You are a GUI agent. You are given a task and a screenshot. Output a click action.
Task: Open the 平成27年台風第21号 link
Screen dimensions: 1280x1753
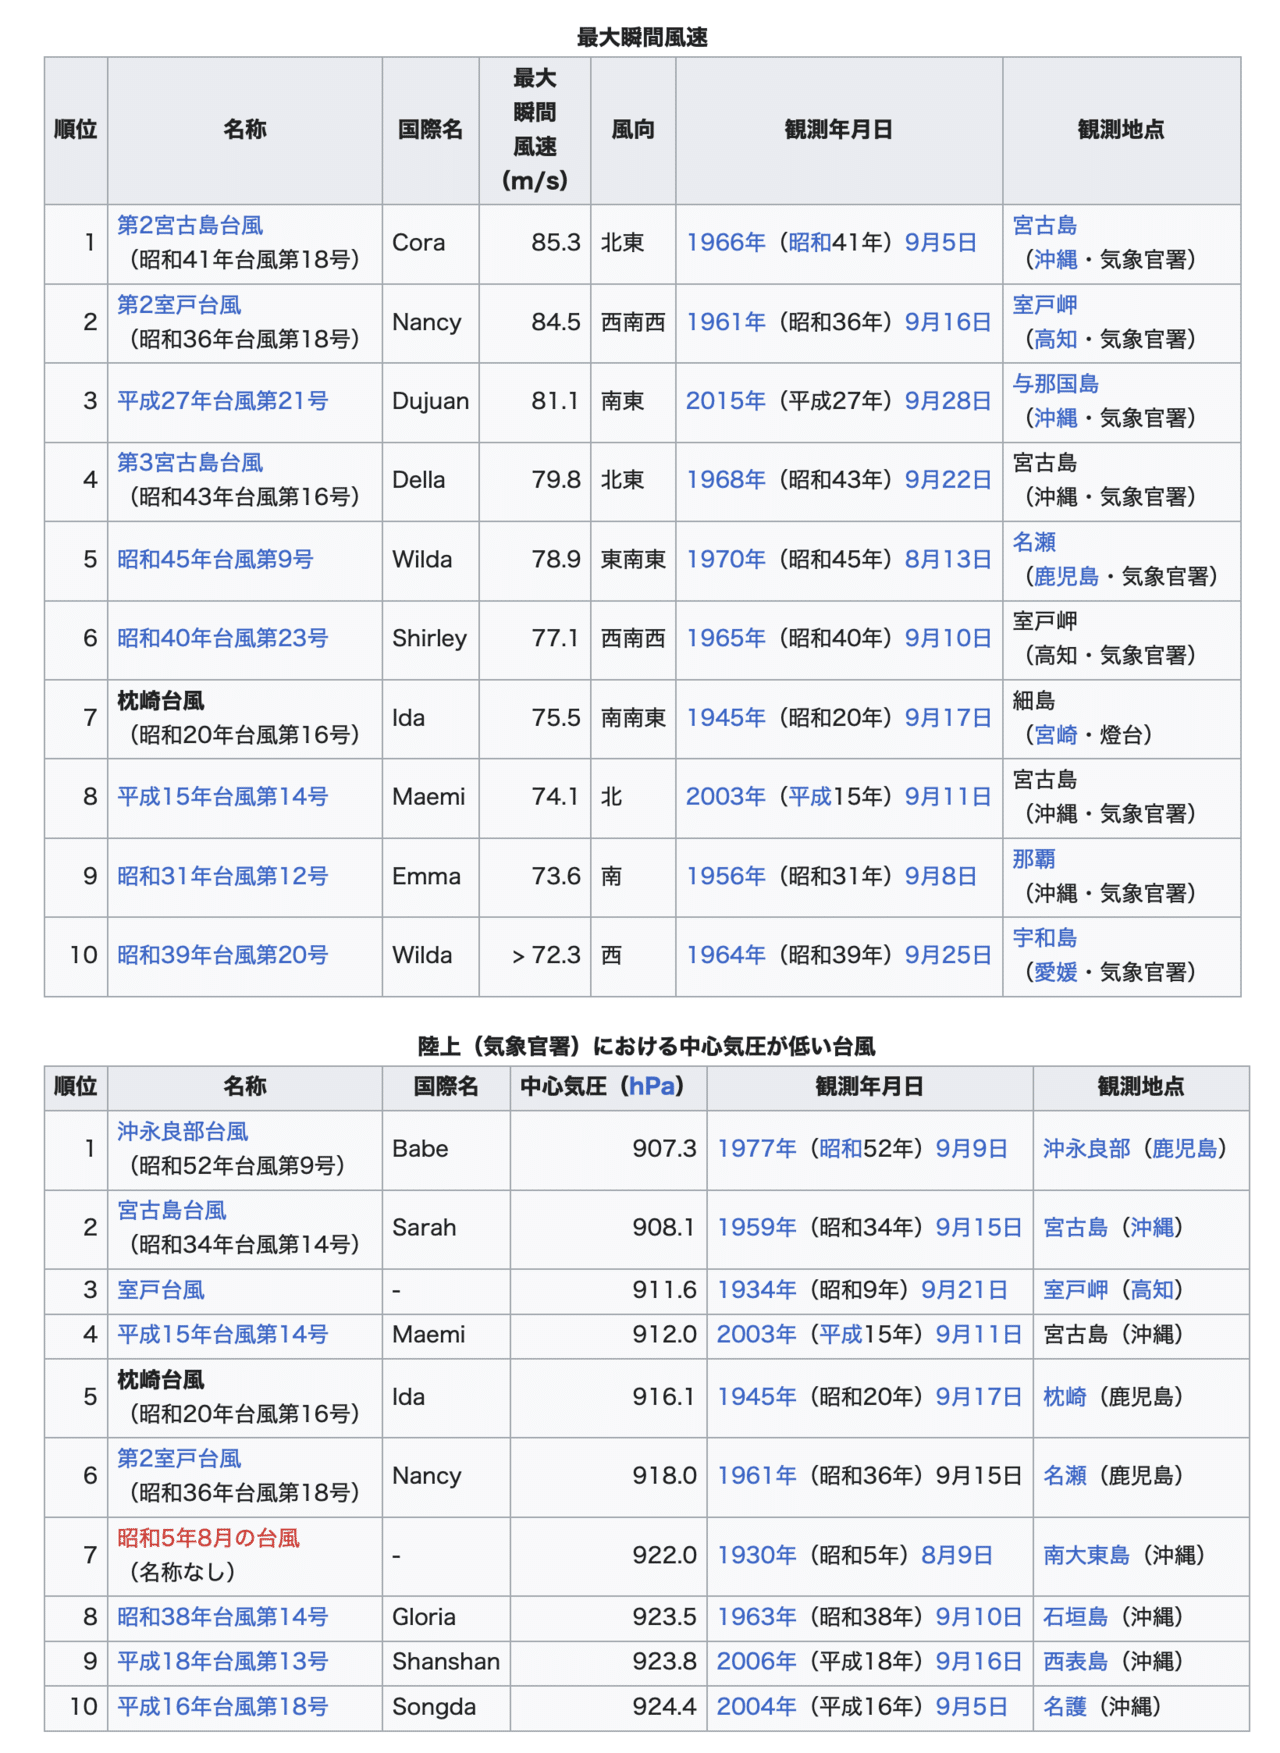(222, 401)
